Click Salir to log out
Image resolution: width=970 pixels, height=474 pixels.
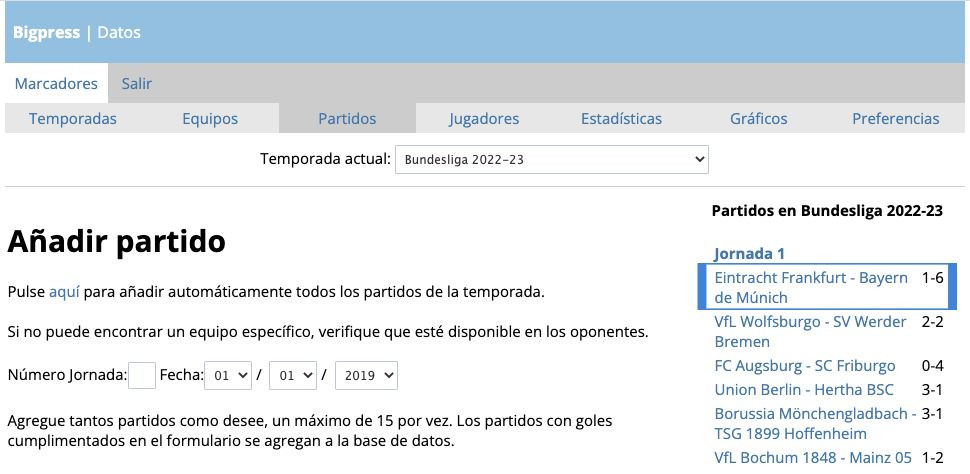[137, 84]
